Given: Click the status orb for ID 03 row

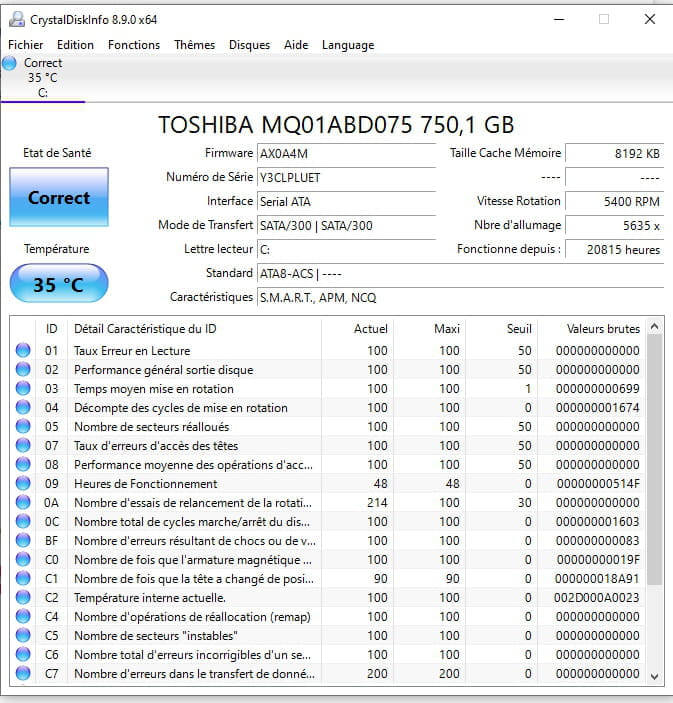Looking at the screenshot, I should [x=23, y=388].
